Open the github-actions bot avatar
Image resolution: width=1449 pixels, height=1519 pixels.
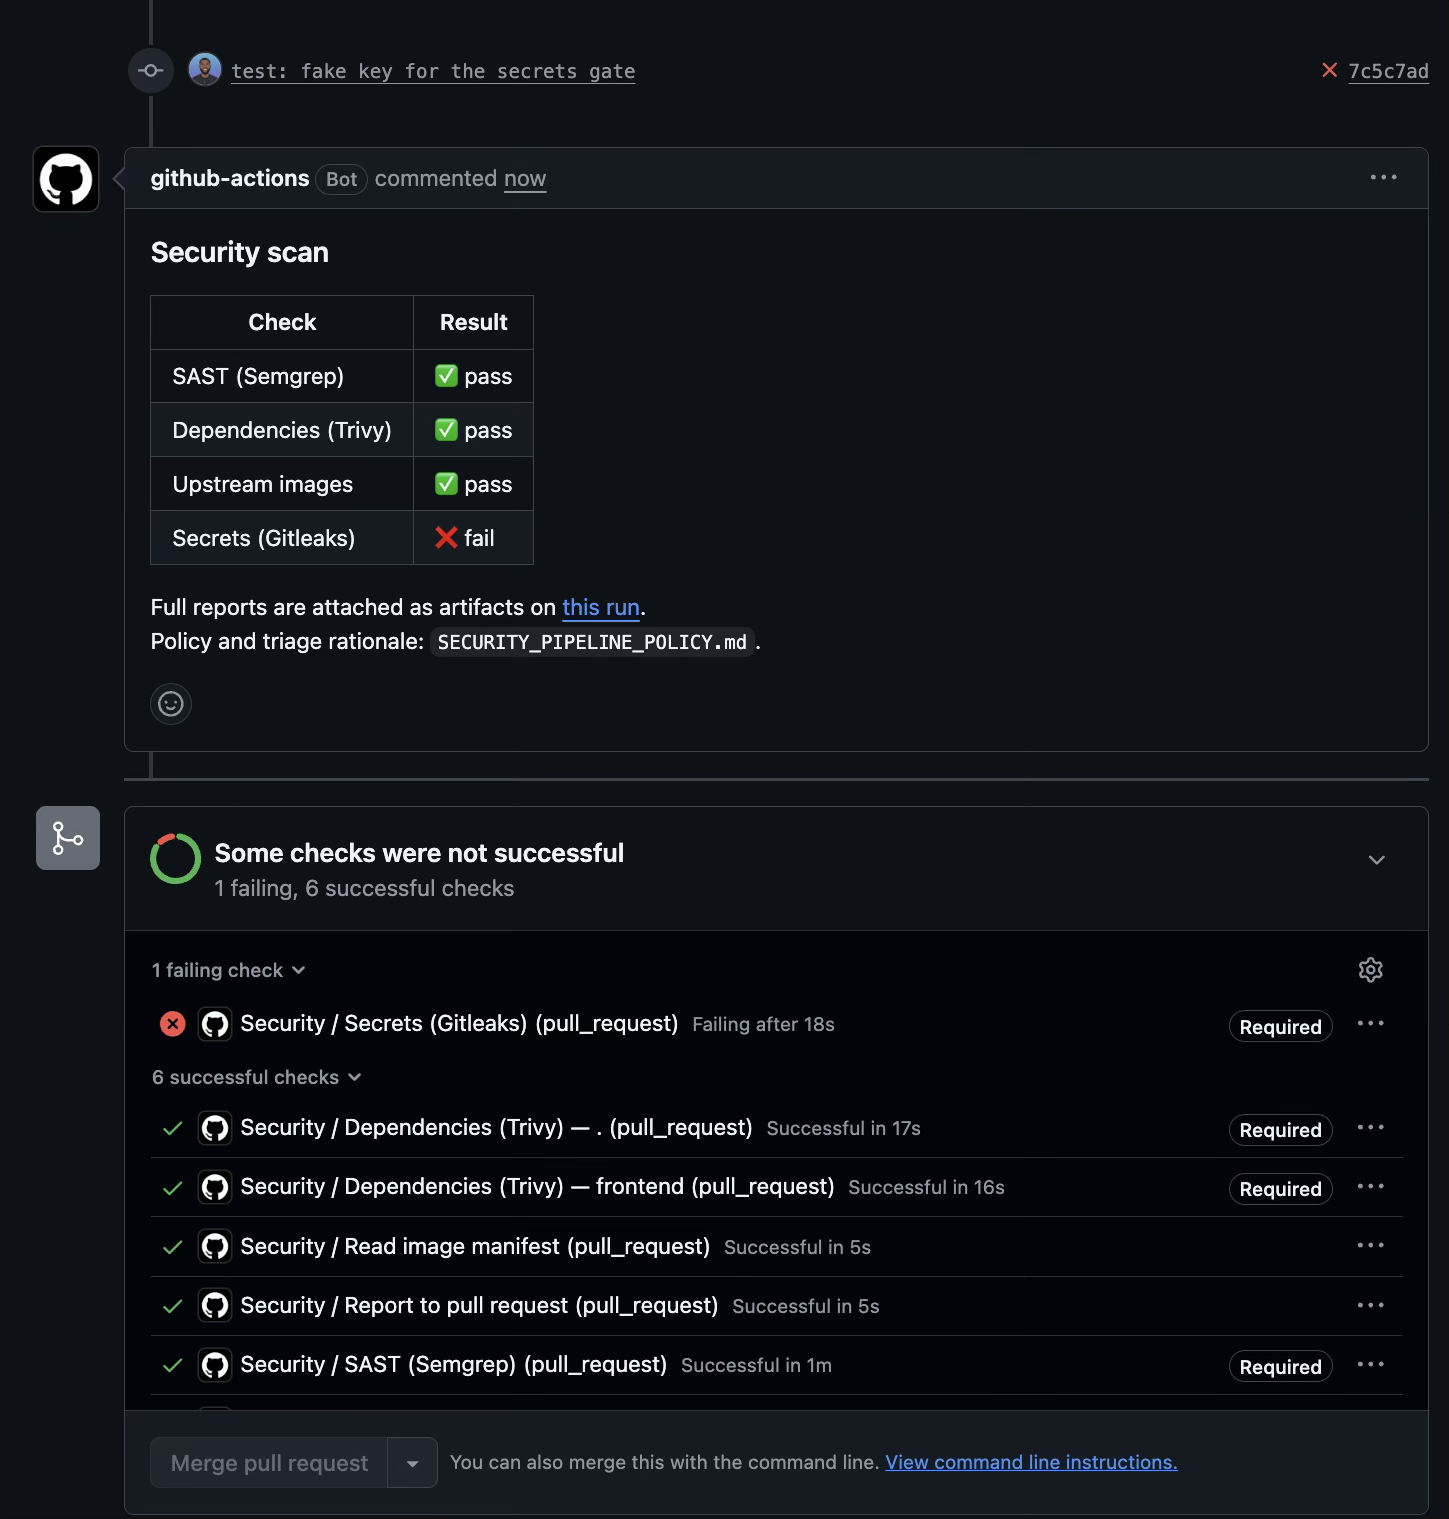pos(66,179)
